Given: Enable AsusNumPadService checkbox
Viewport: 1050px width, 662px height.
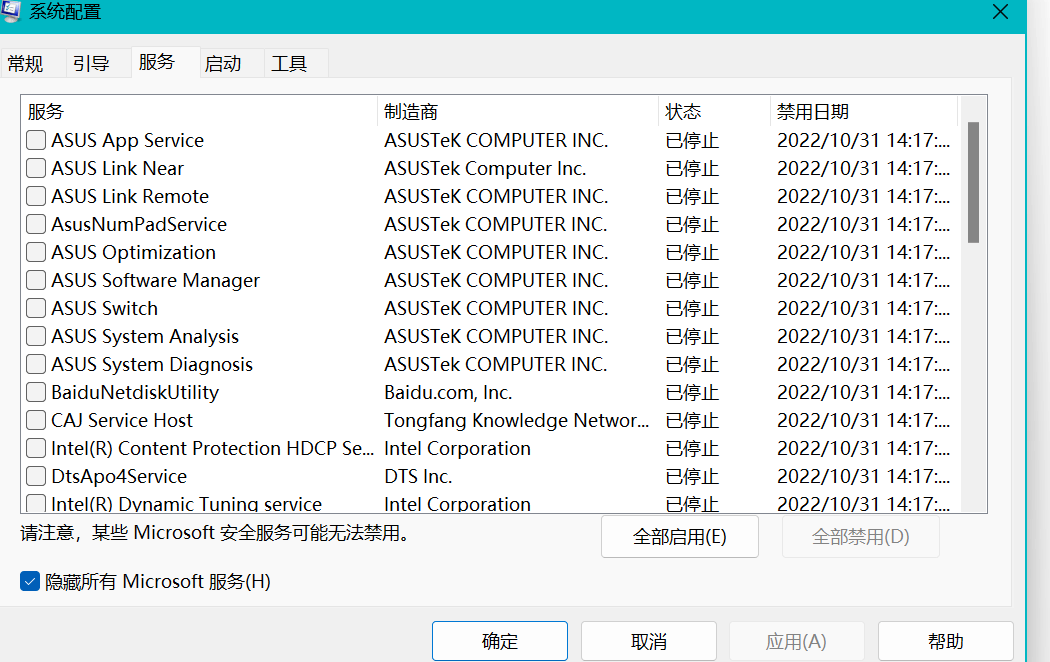Looking at the screenshot, I should coord(36,224).
